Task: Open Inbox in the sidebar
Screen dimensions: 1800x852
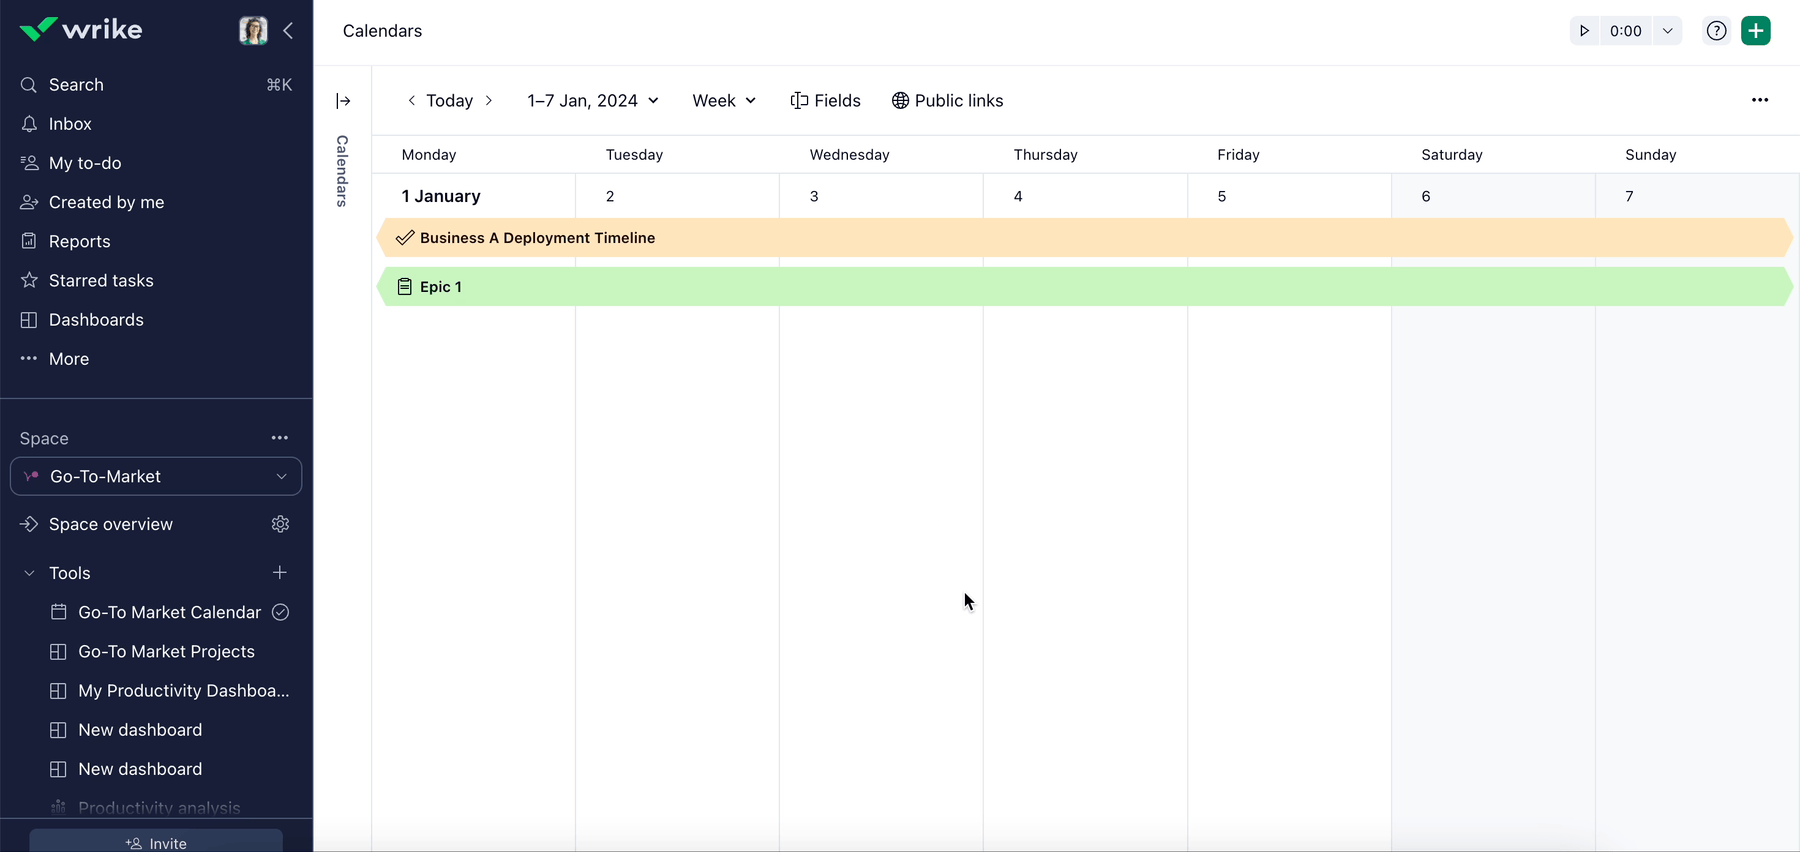Action: point(70,124)
